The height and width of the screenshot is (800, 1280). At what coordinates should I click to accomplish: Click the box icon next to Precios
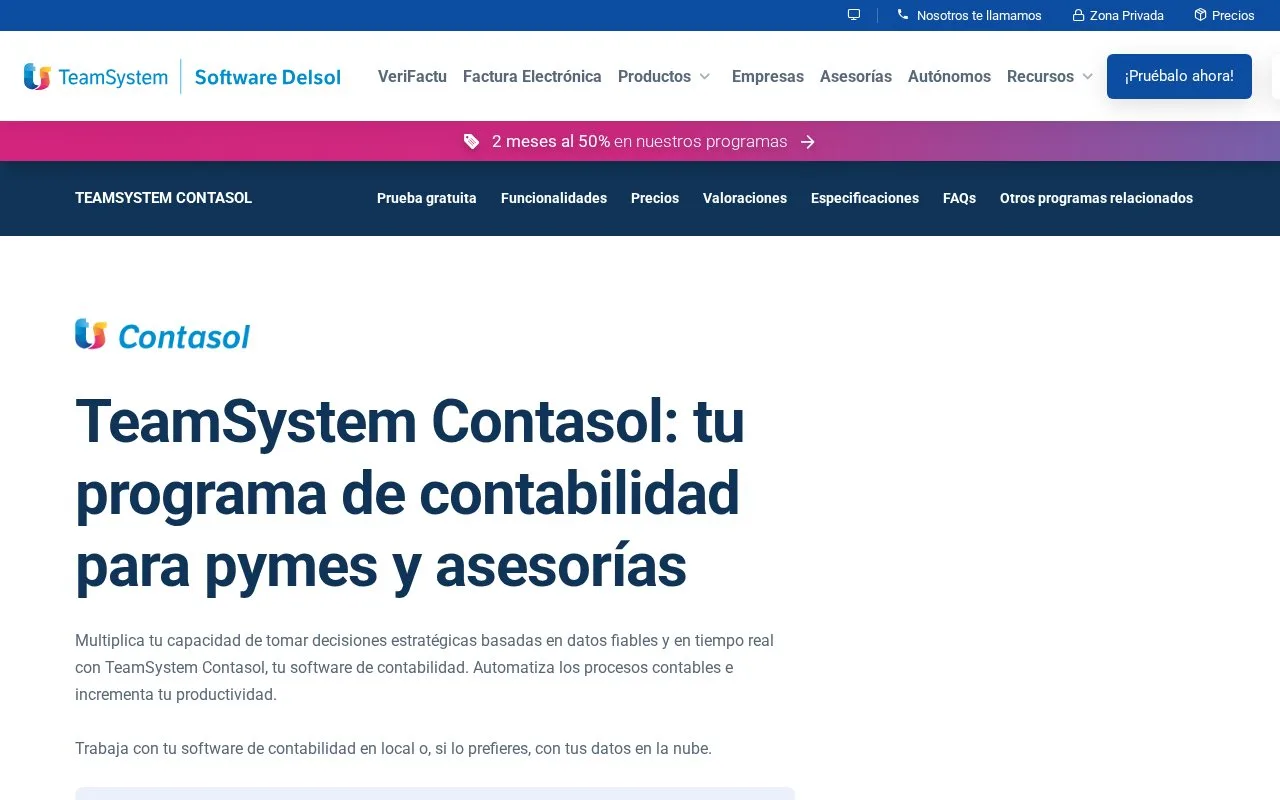tap(1200, 15)
